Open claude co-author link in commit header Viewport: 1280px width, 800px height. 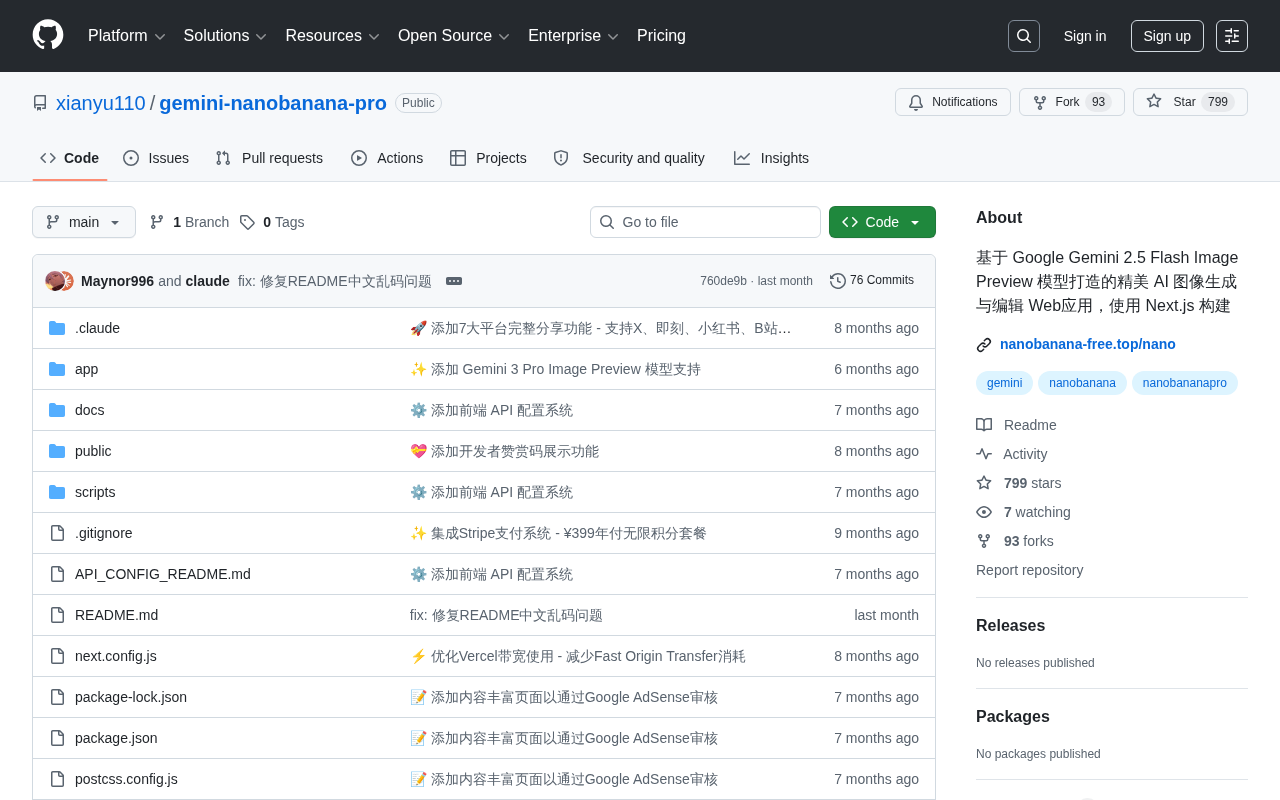207,281
